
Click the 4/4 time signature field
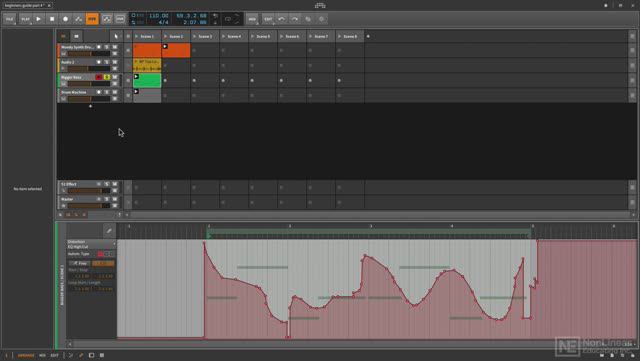pyautogui.click(x=163, y=22)
